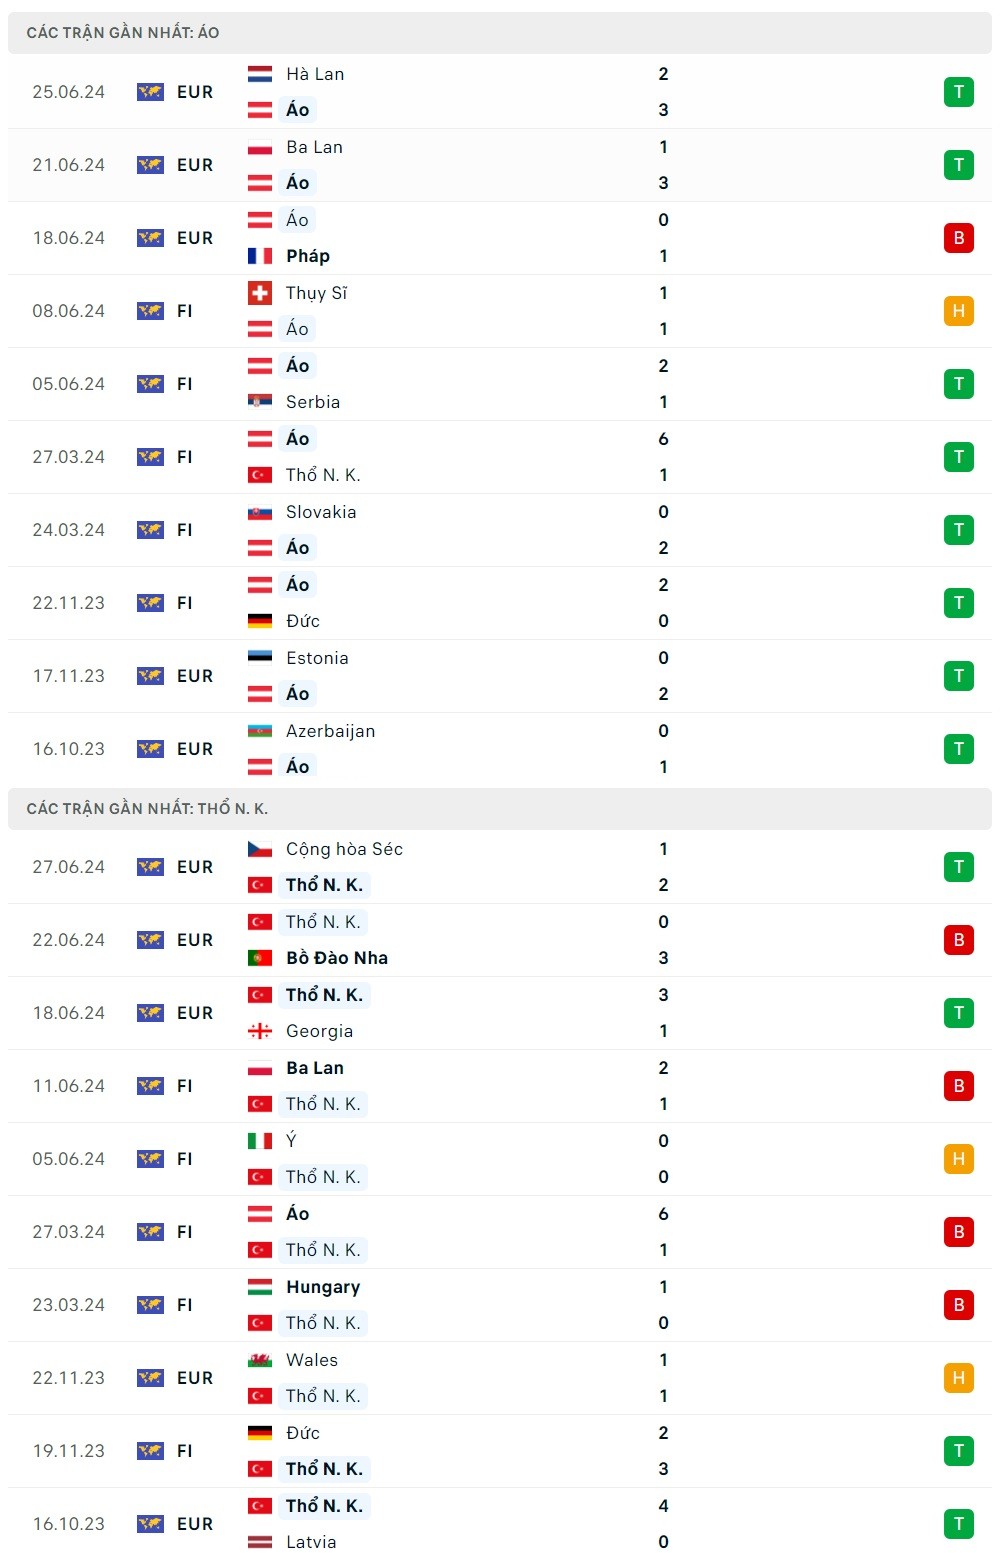Click the Georgia flag icon
The width and height of the screenshot is (1006, 1553).
260,1031
